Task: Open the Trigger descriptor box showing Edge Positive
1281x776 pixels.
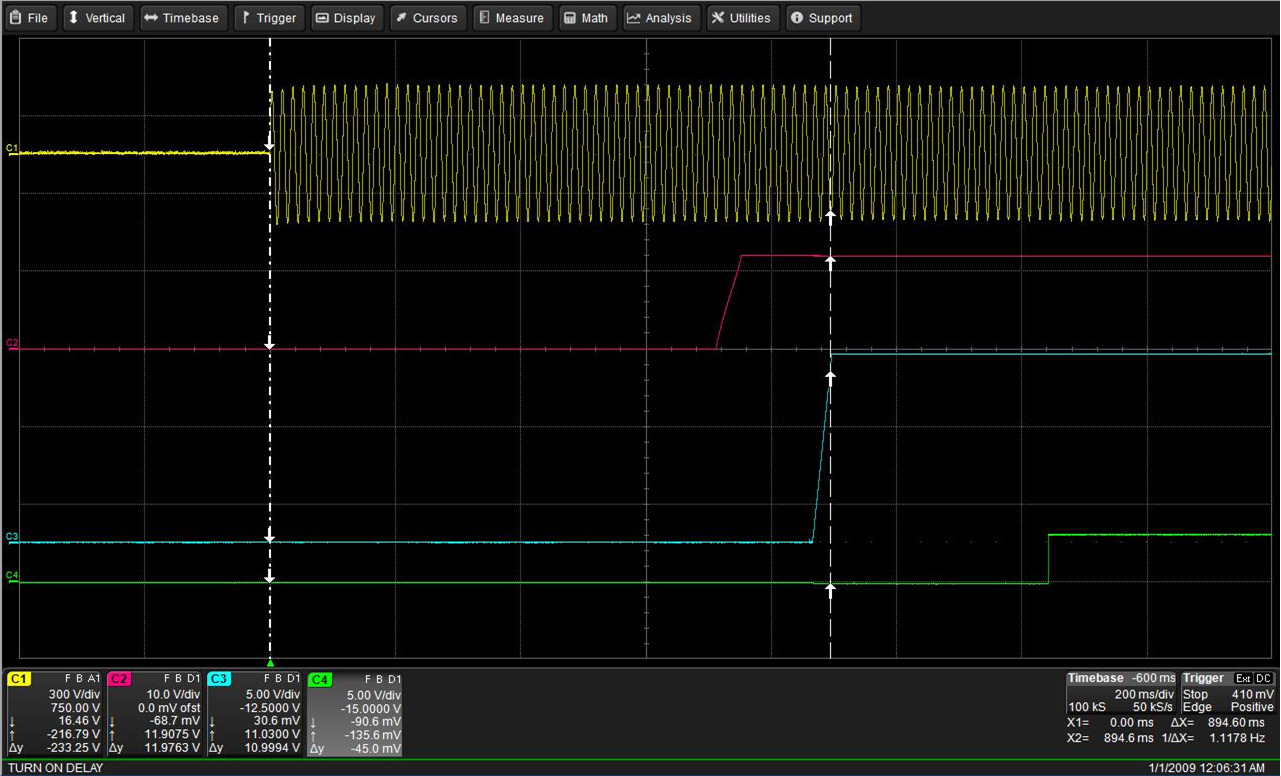Action: click(1228, 692)
